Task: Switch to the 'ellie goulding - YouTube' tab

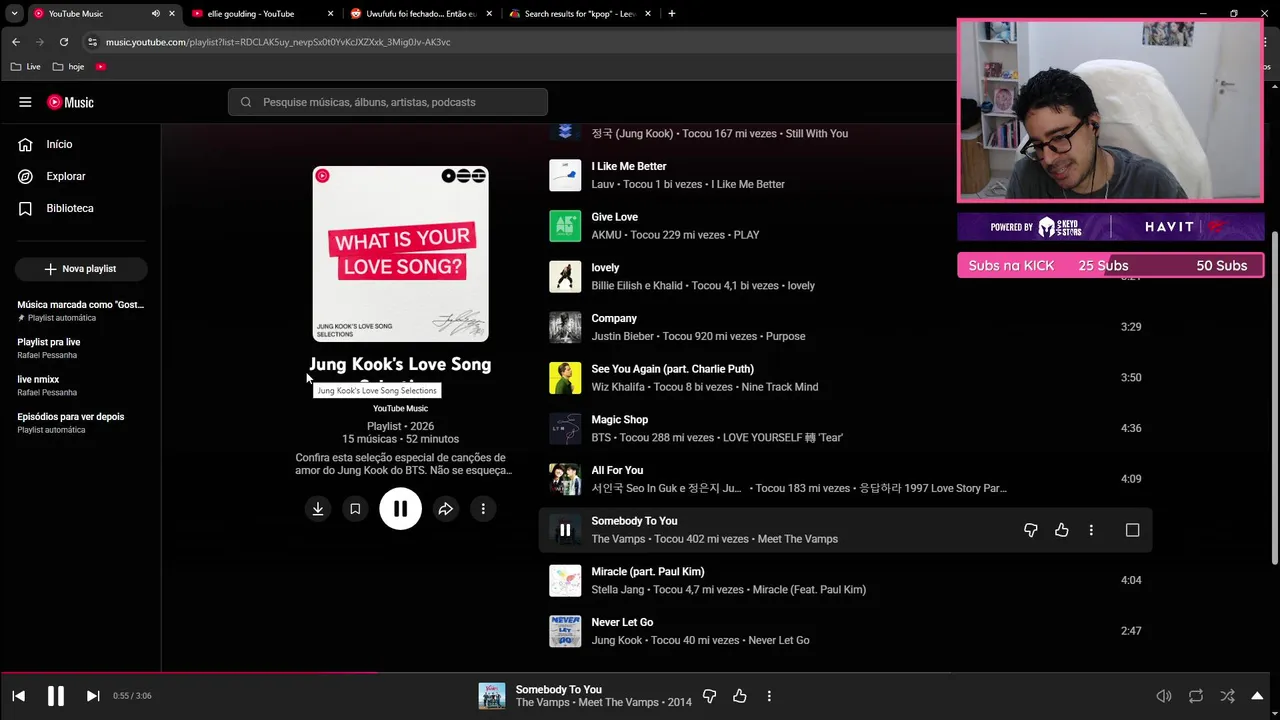Action: [262, 14]
